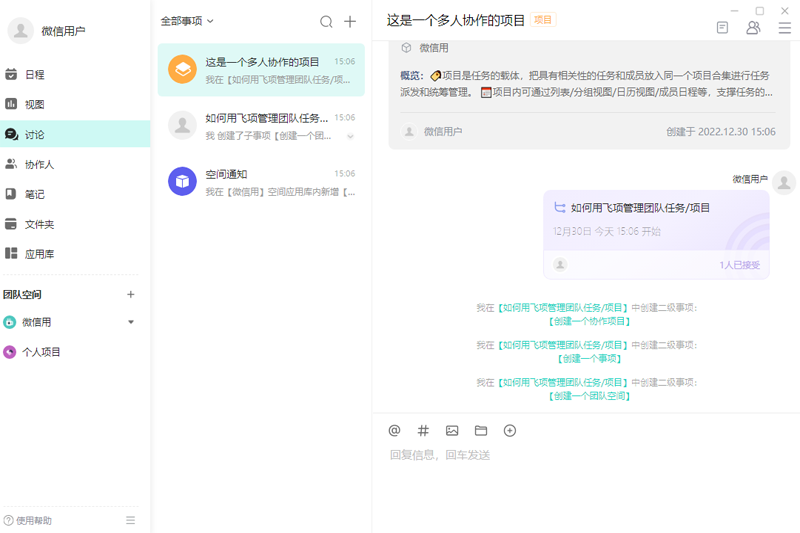Open the 日程 sidebar item
The height and width of the screenshot is (533, 800).
[x=35, y=74]
